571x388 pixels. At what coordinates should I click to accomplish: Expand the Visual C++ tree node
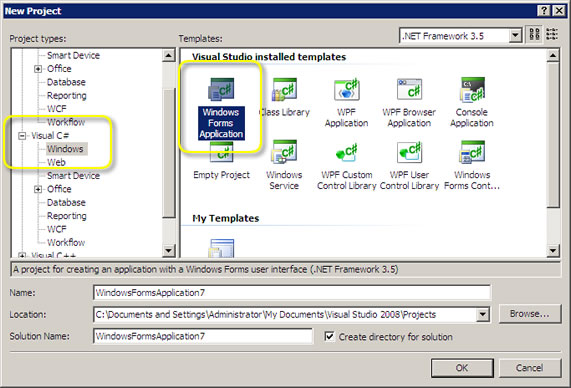tap(22, 255)
